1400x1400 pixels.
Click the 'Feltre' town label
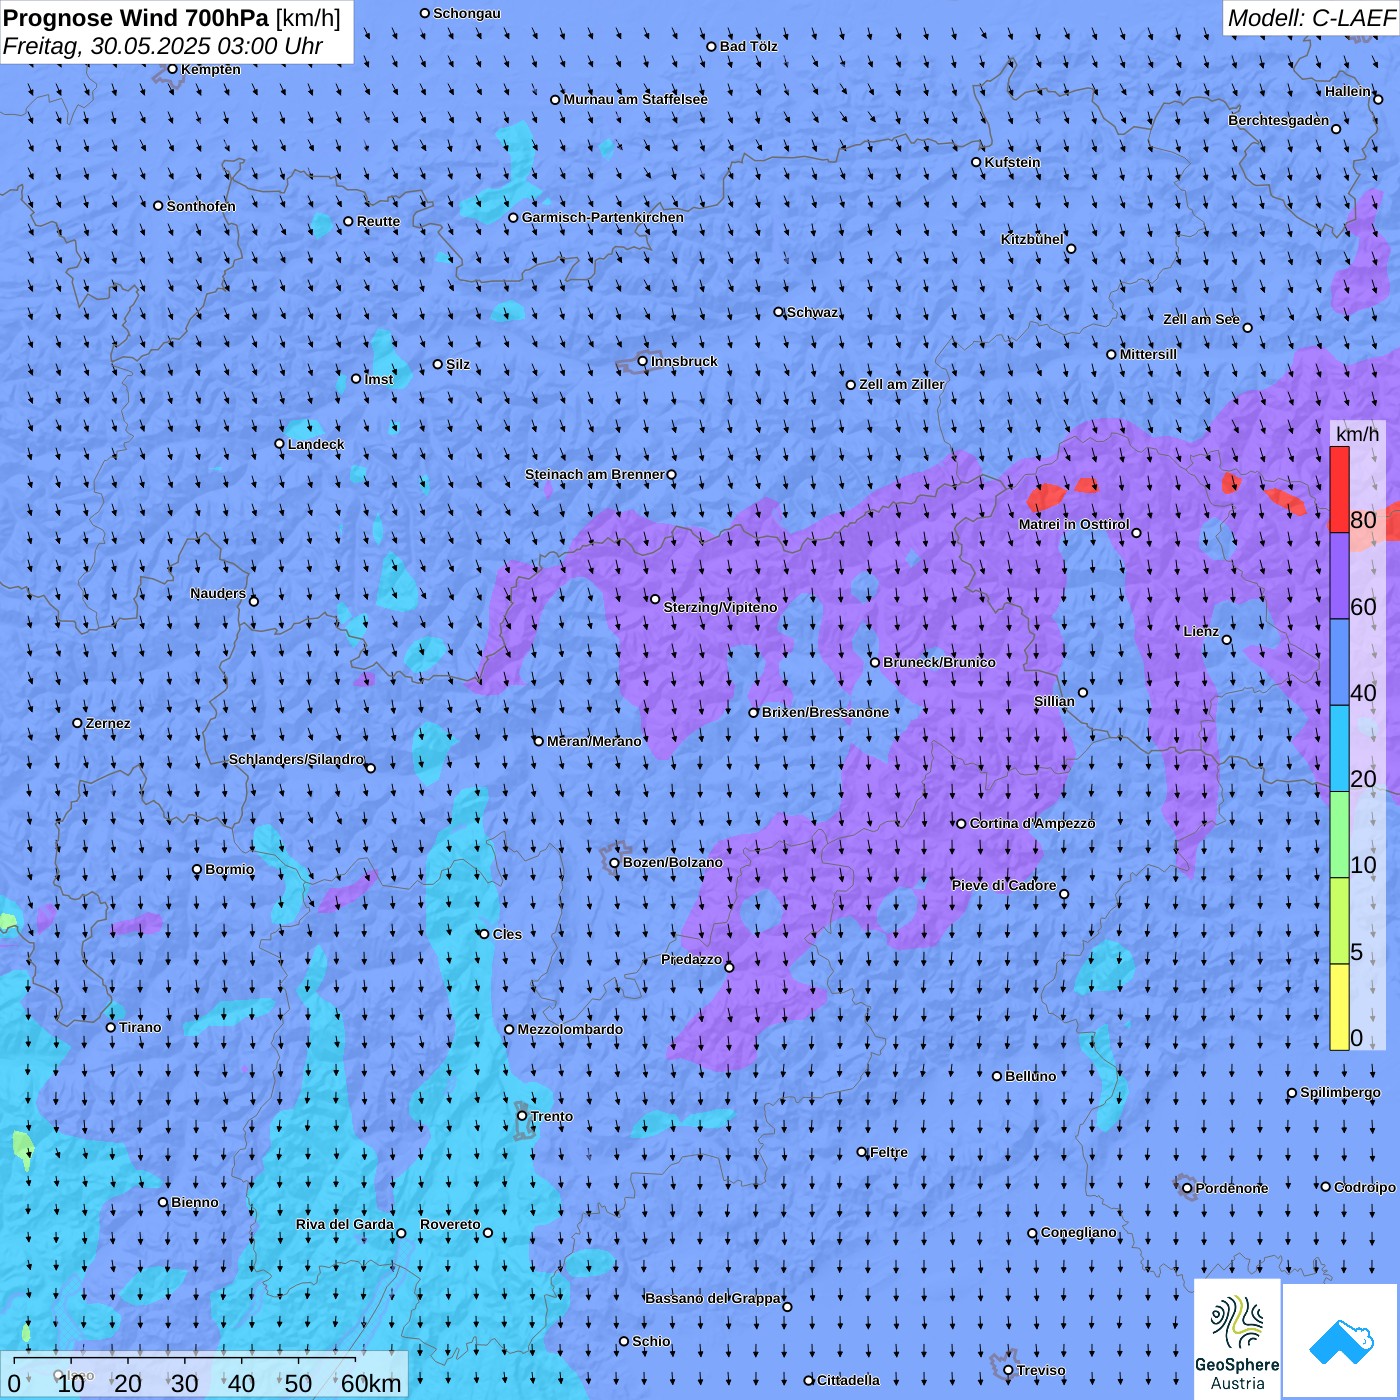click(889, 1152)
